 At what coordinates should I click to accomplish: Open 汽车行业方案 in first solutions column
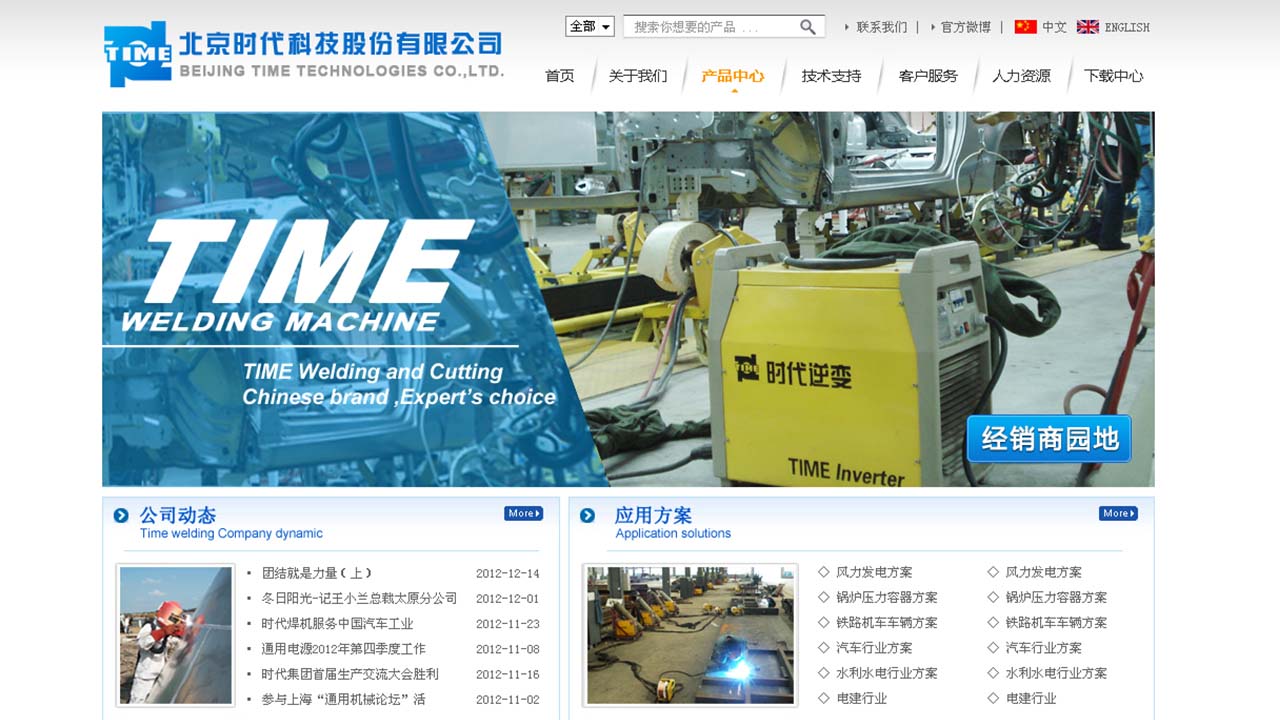874,648
